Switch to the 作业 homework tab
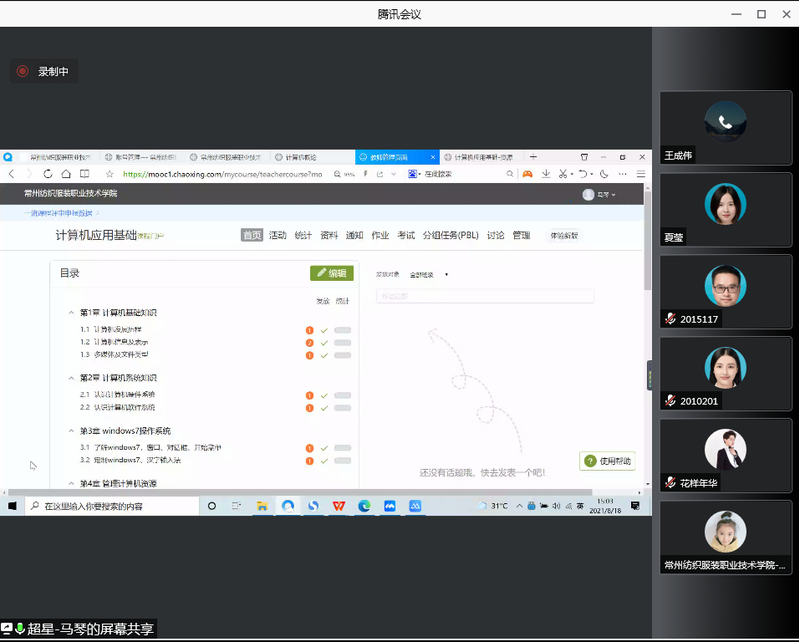The image size is (799, 642). (380, 236)
